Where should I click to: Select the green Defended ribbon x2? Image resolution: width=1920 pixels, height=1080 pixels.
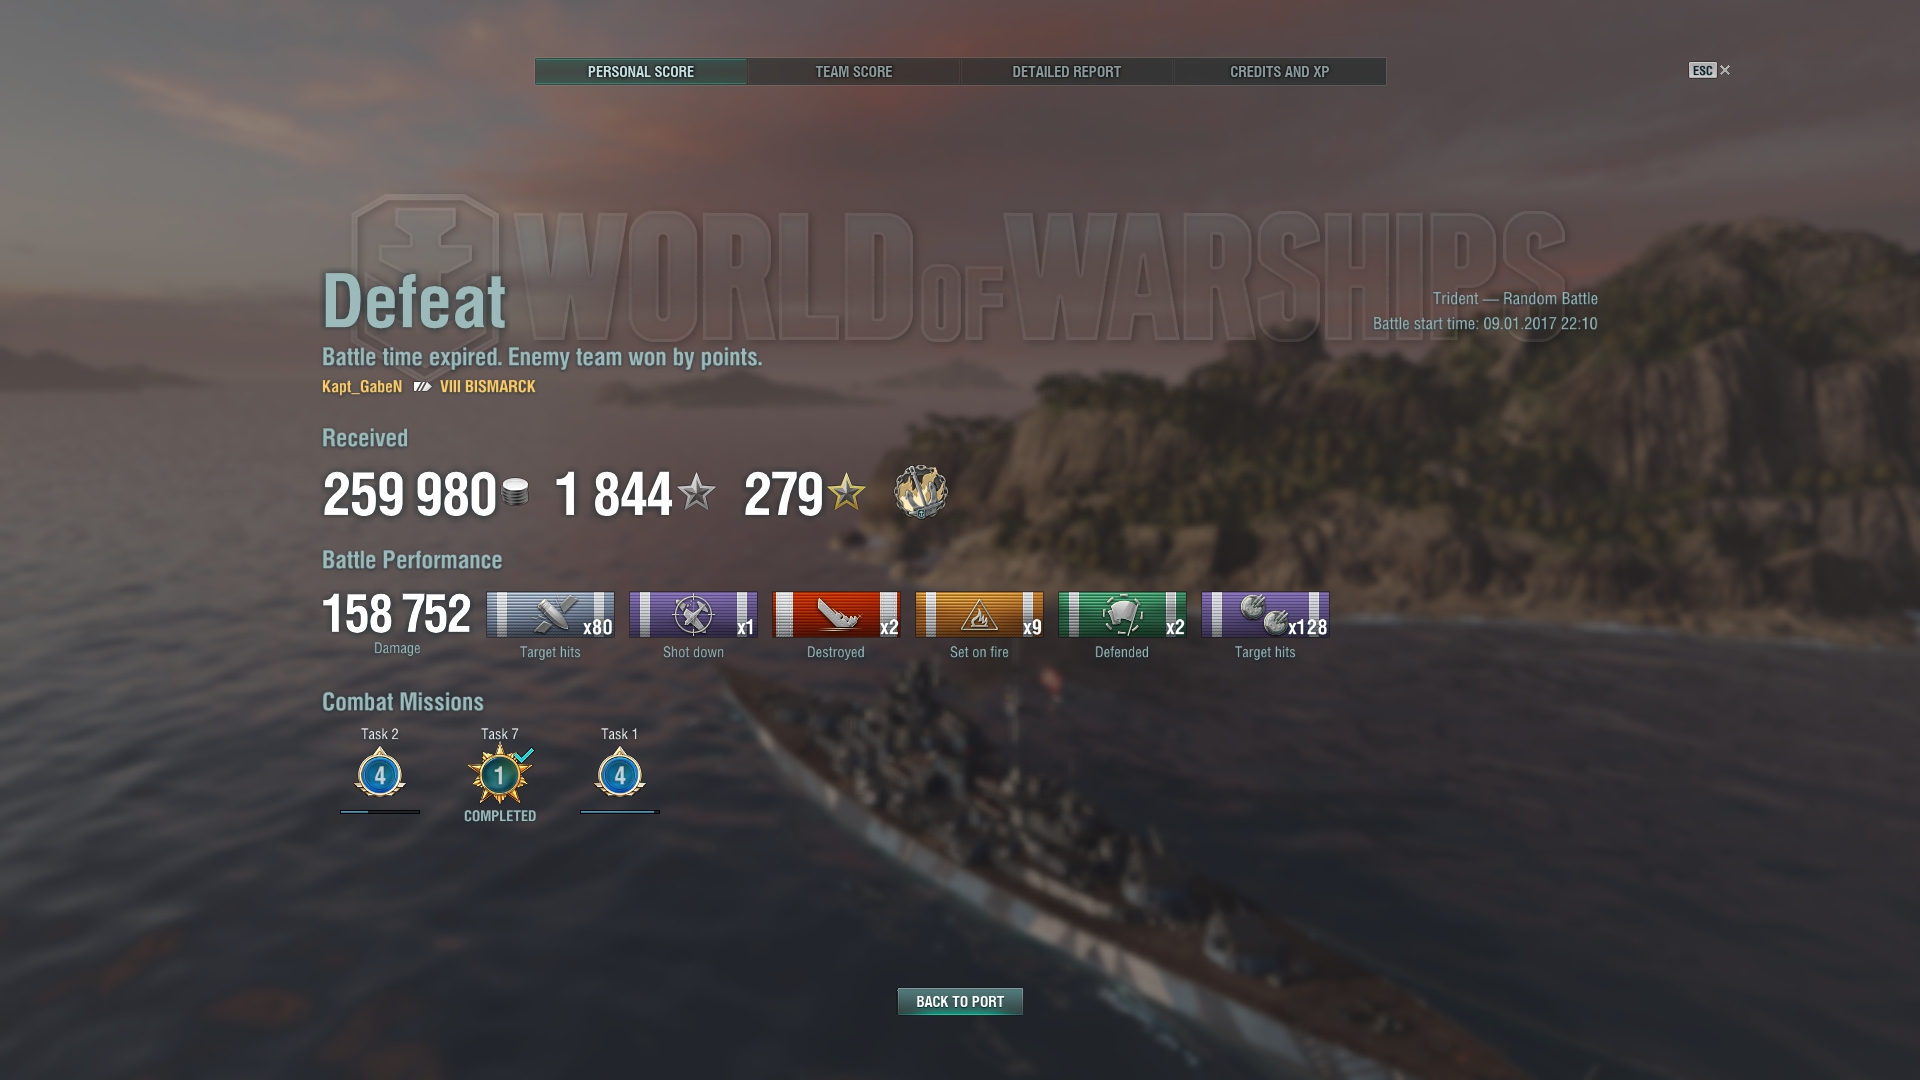click(1122, 615)
